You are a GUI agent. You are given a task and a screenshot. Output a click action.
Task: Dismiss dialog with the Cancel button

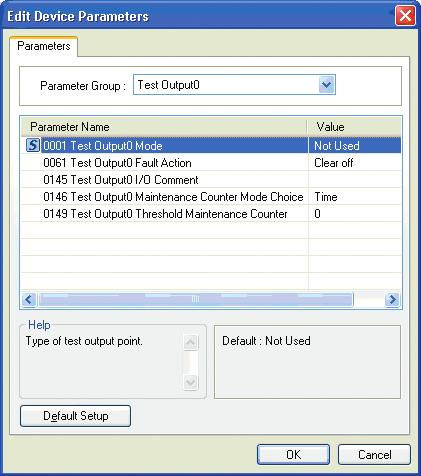(374, 455)
